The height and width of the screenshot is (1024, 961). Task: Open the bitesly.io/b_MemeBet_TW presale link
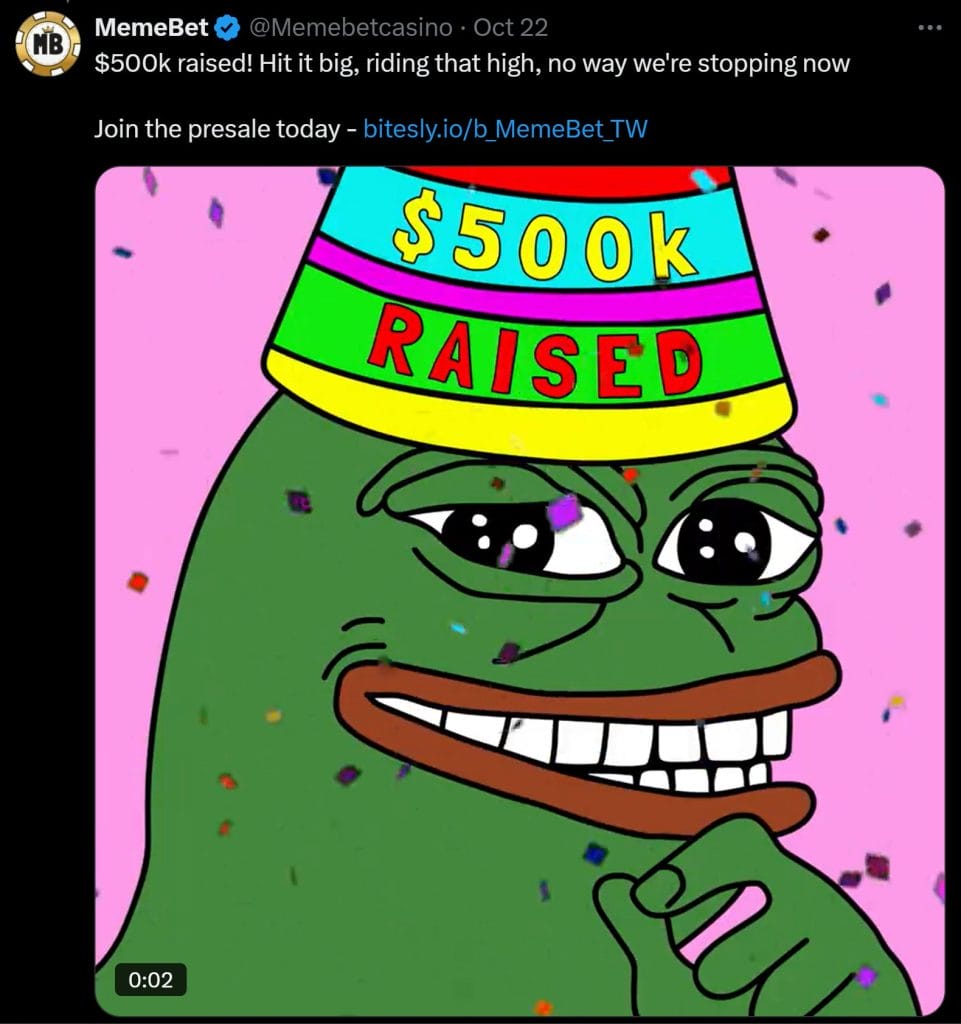pyautogui.click(x=505, y=129)
